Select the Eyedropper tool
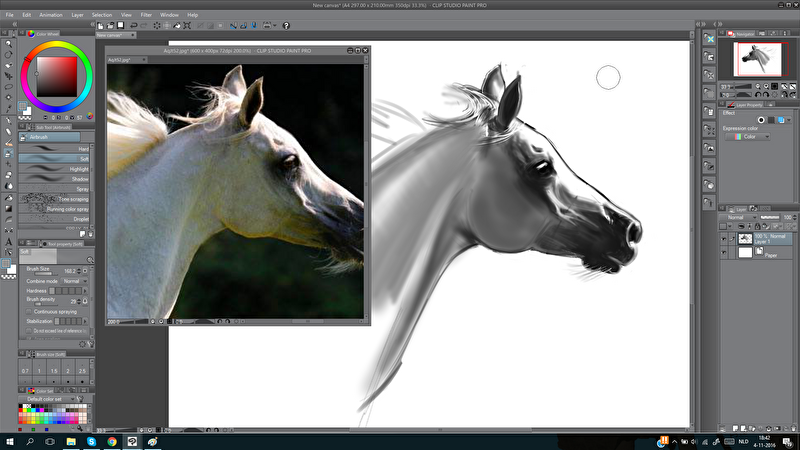 coord(8,108)
